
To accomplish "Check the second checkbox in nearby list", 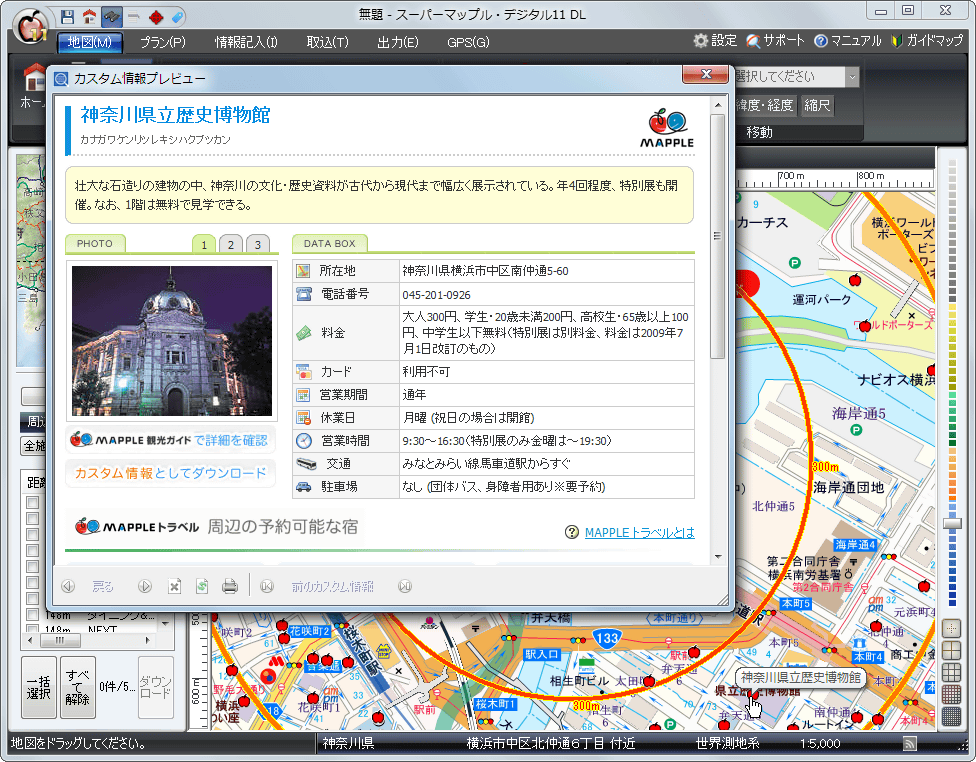I will point(32,519).
